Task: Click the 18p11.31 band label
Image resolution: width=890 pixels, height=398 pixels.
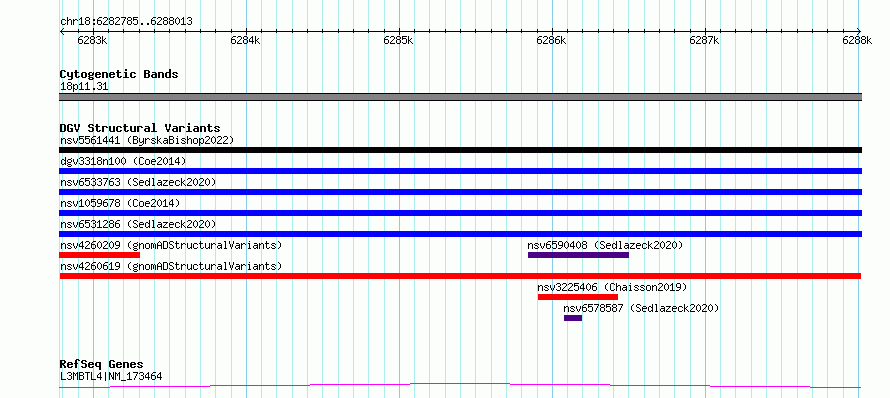Action: [84, 87]
